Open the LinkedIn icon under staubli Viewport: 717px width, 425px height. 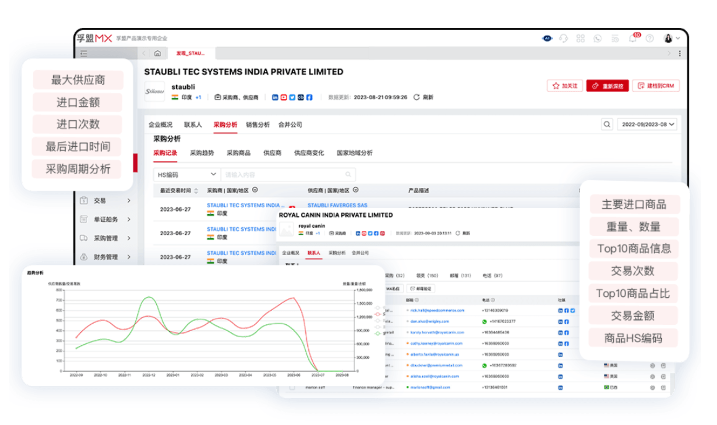click(x=275, y=97)
